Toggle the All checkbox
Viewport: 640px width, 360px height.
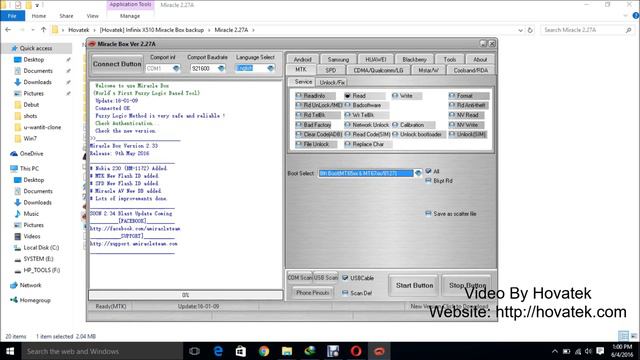point(428,171)
